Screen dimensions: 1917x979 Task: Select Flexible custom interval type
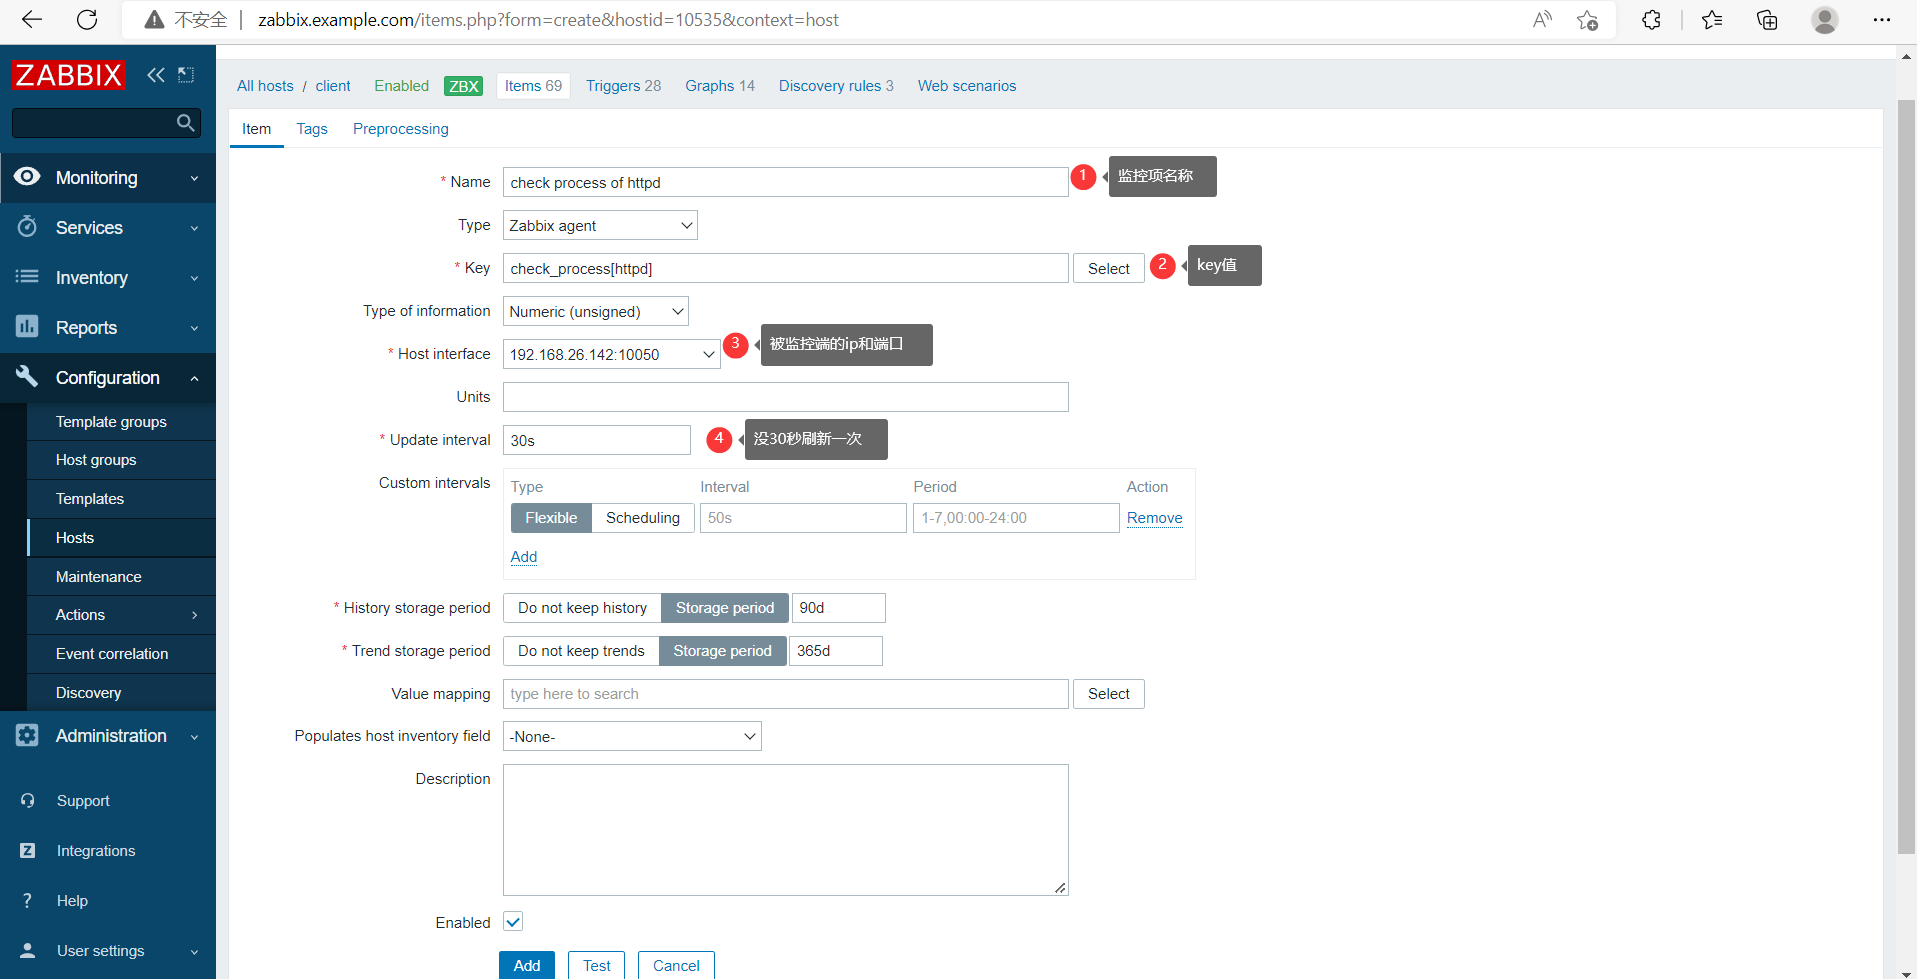pos(551,518)
